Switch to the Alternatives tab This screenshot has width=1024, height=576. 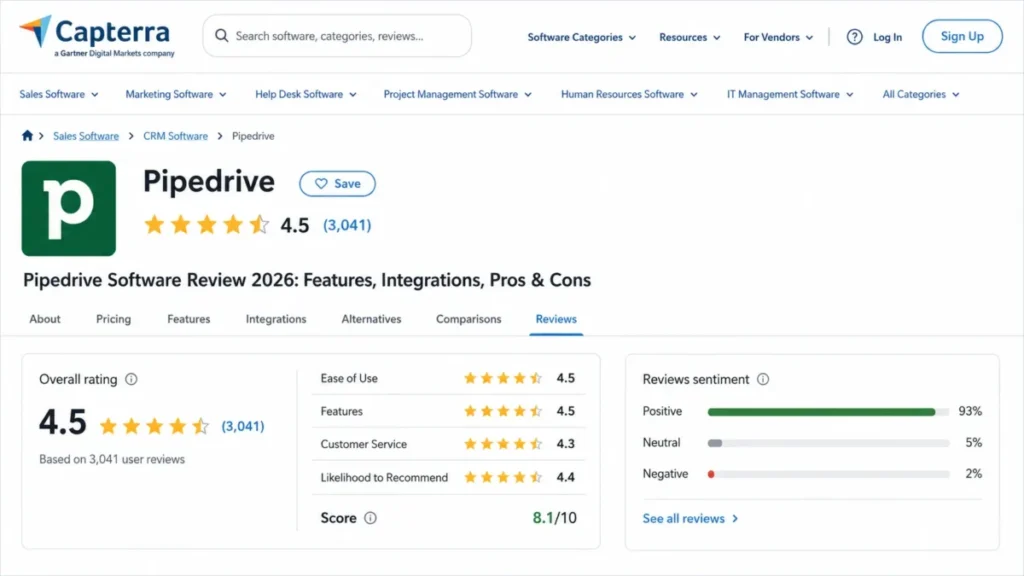(x=371, y=319)
